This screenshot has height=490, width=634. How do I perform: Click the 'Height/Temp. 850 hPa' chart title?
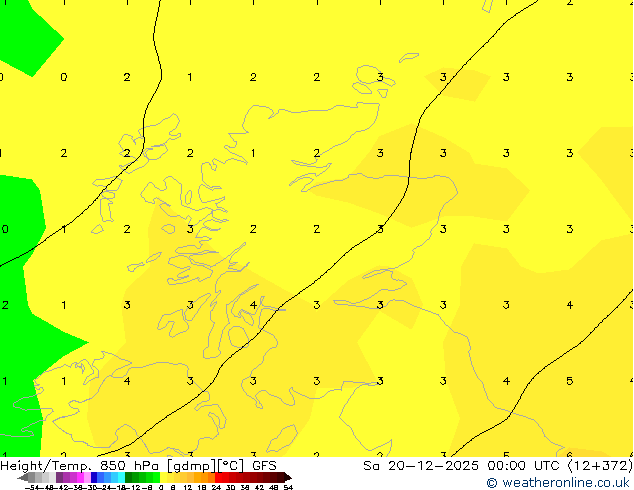point(78,466)
